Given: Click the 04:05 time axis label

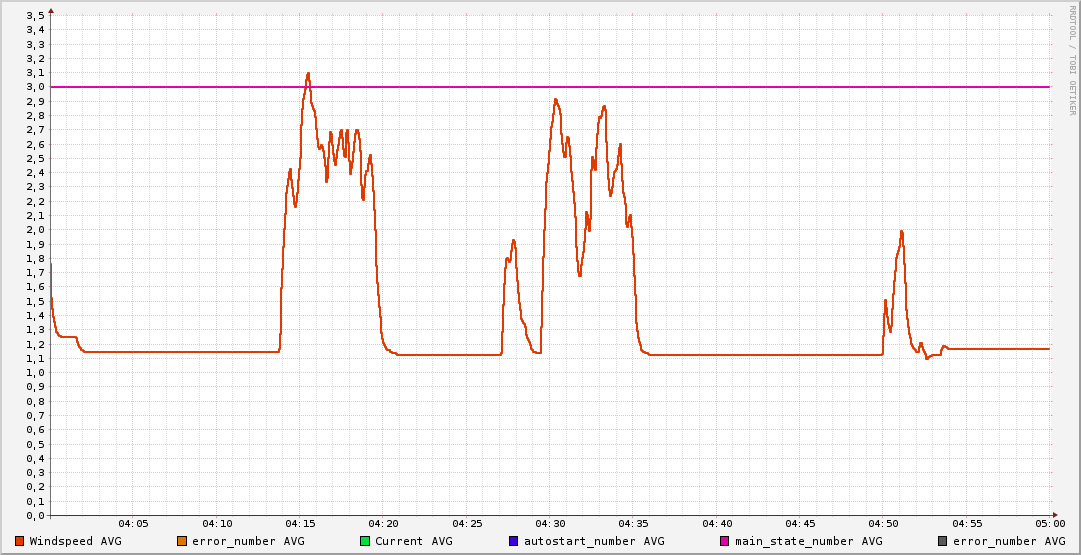Looking at the screenshot, I should coord(134,524).
